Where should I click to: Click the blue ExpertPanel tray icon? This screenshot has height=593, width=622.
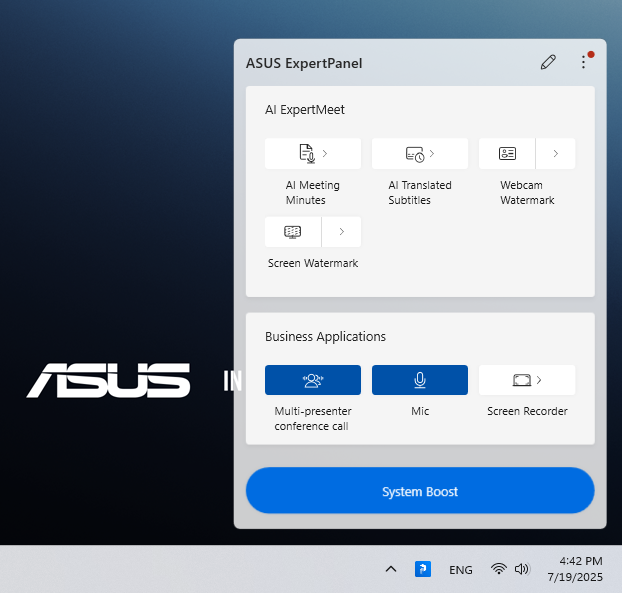pyautogui.click(x=423, y=569)
